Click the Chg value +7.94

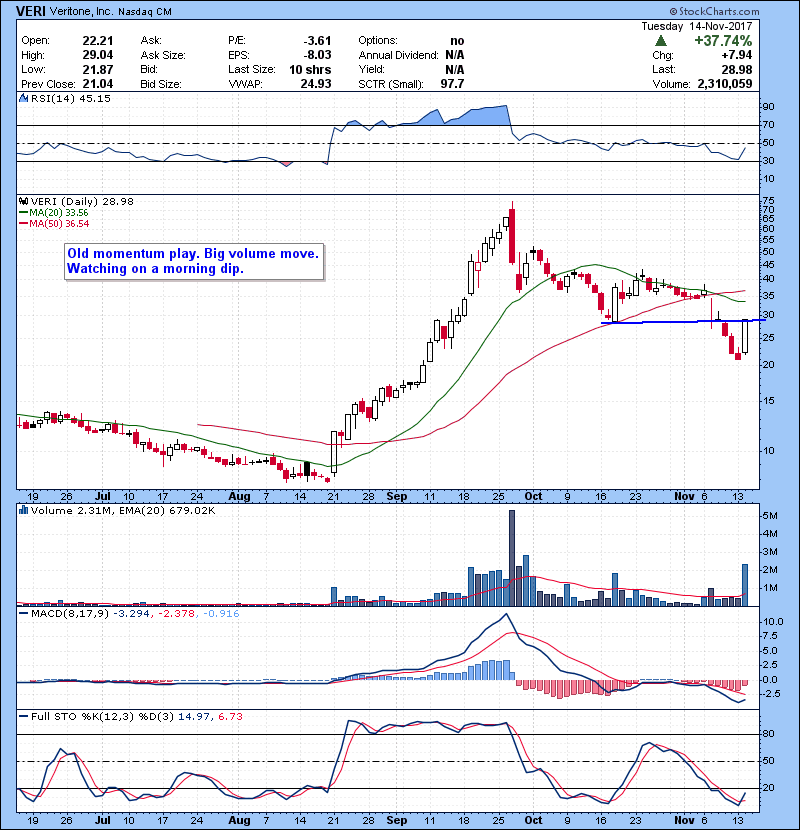click(736, 55)
